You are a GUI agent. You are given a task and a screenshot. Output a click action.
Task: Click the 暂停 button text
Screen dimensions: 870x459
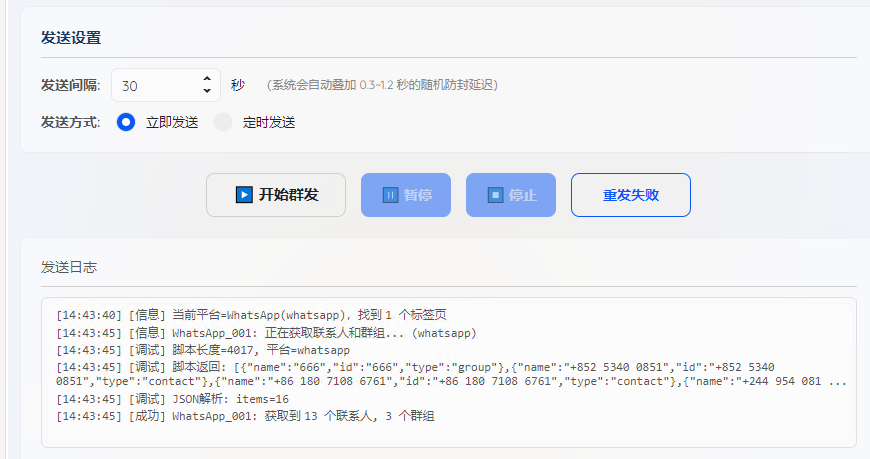coord(418,195)
